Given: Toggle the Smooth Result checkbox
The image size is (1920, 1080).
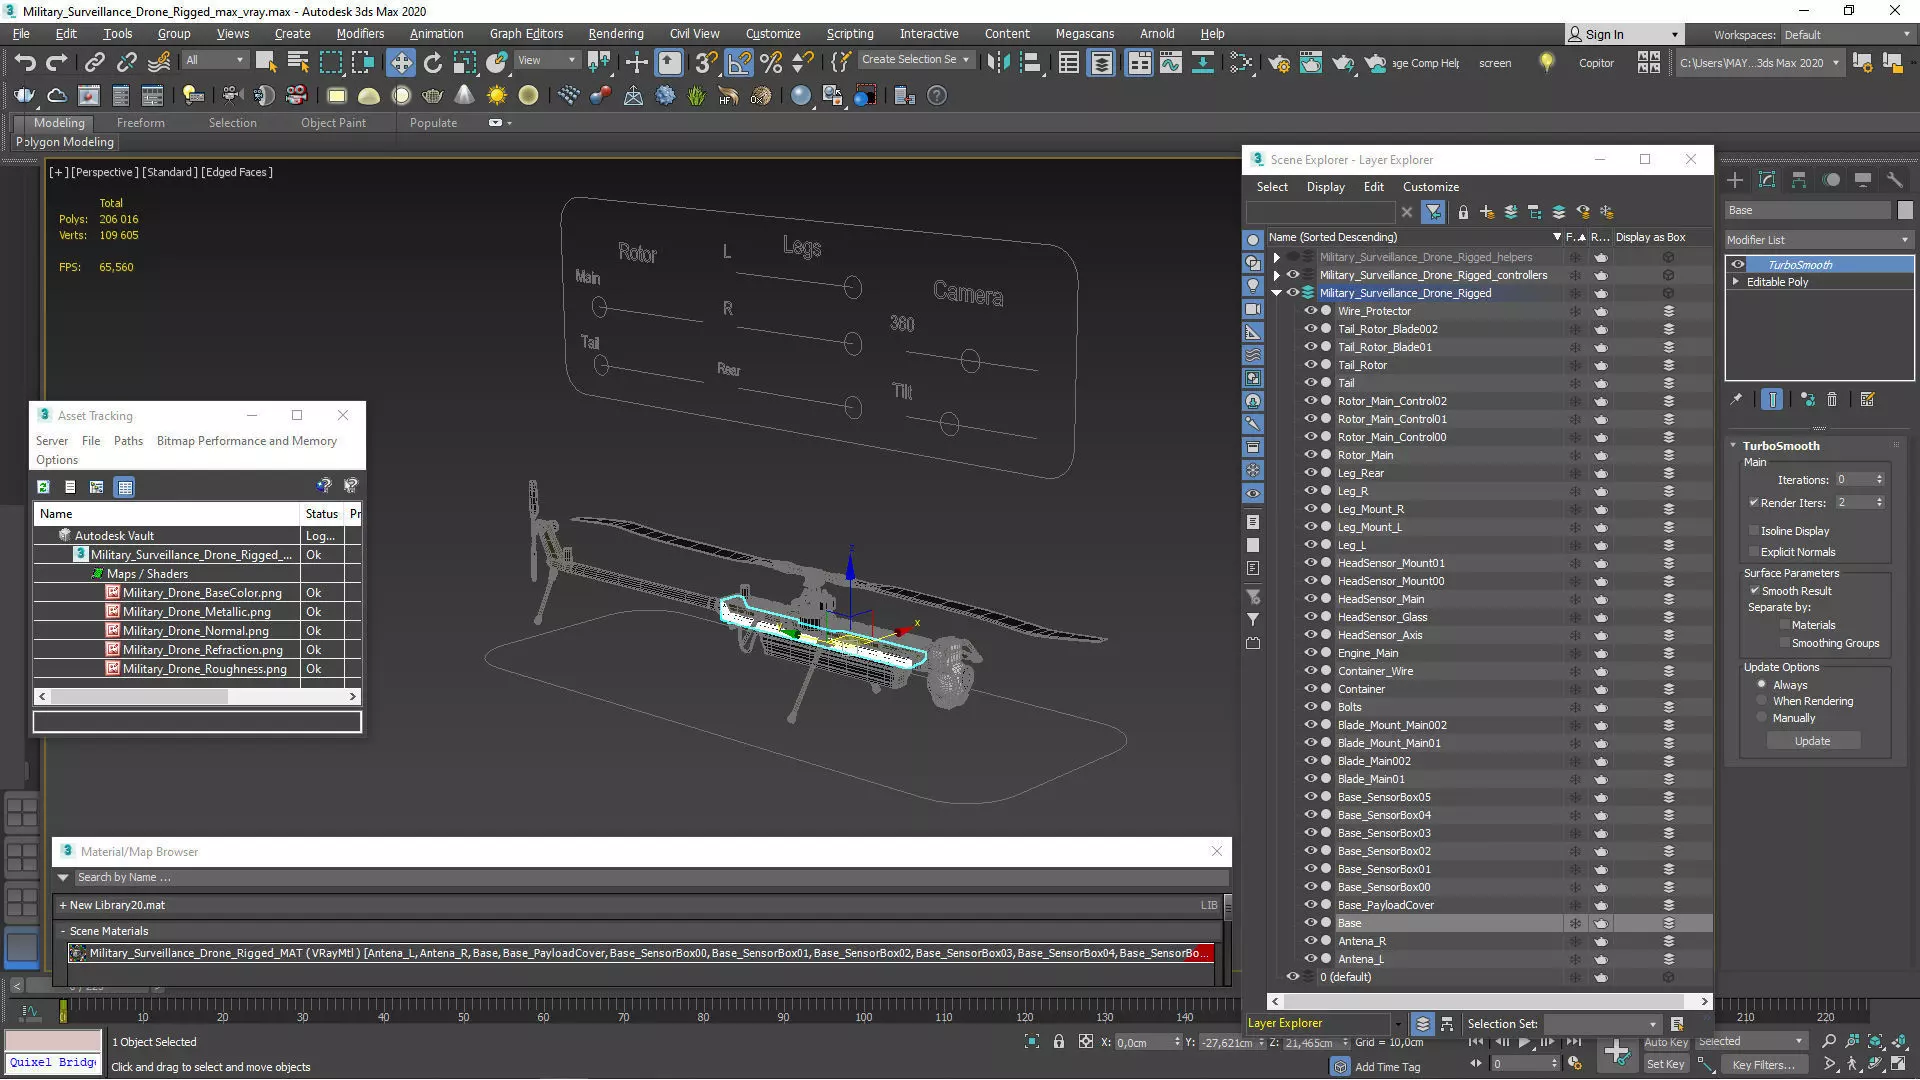Looking at the screenshot, I should [1754, 591].
